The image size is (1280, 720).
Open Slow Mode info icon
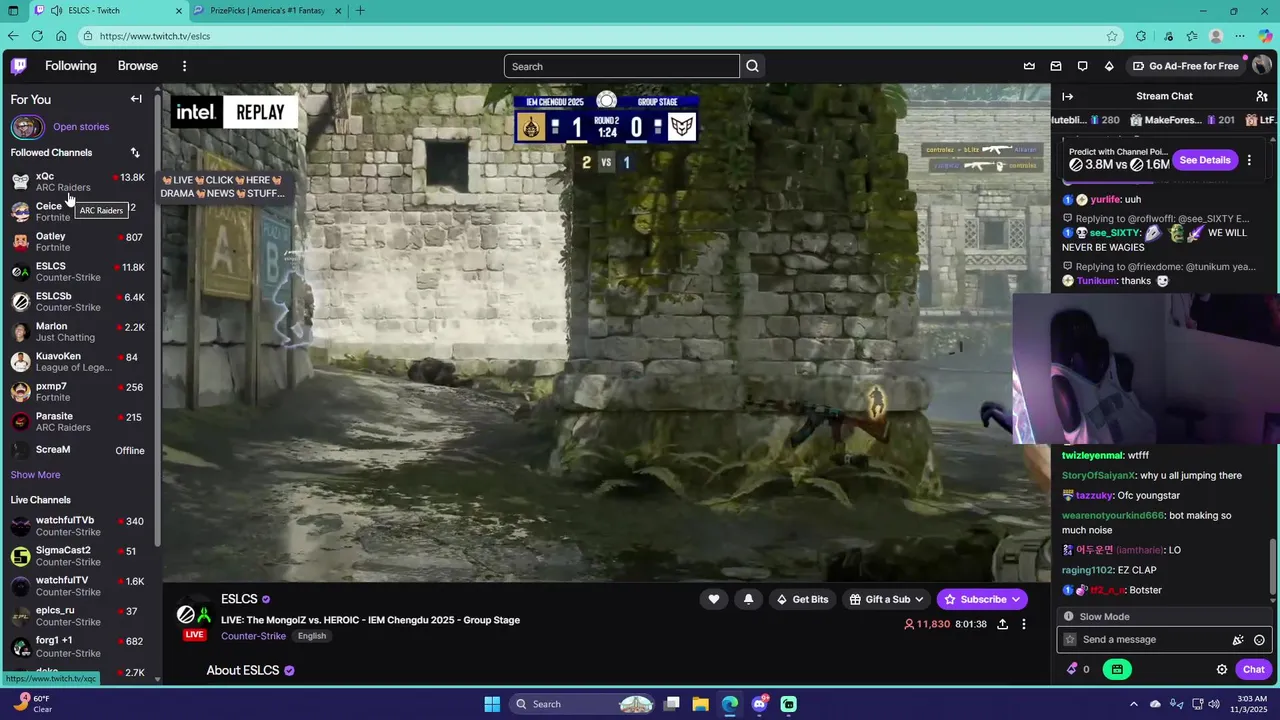(x=1069, y=617)
